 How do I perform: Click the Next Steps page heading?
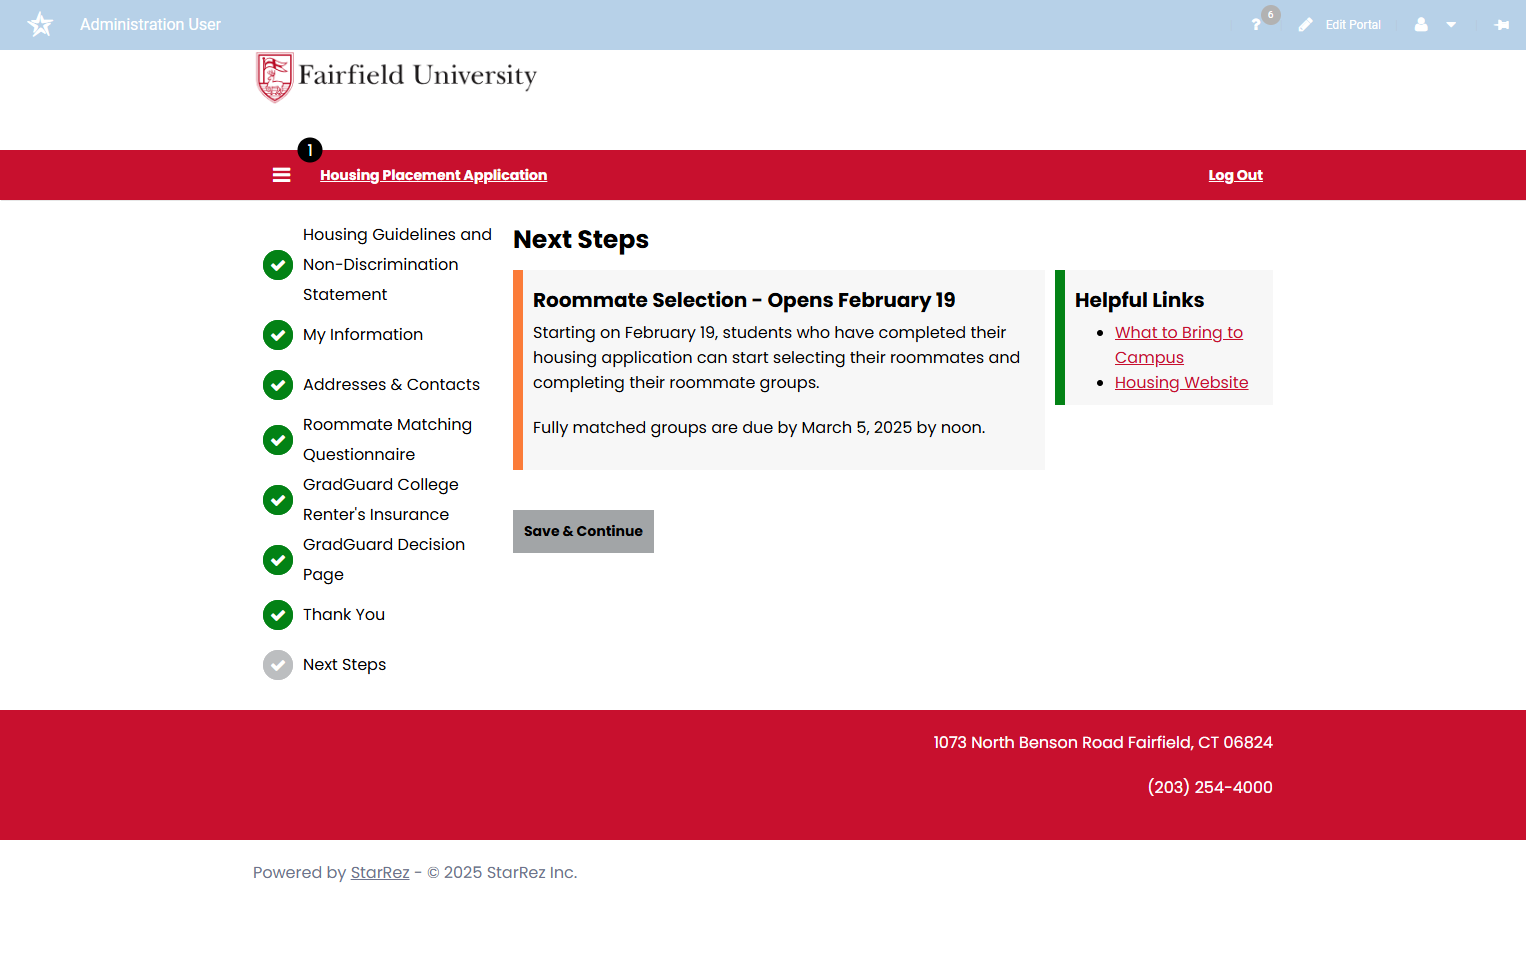coord(581,240)
